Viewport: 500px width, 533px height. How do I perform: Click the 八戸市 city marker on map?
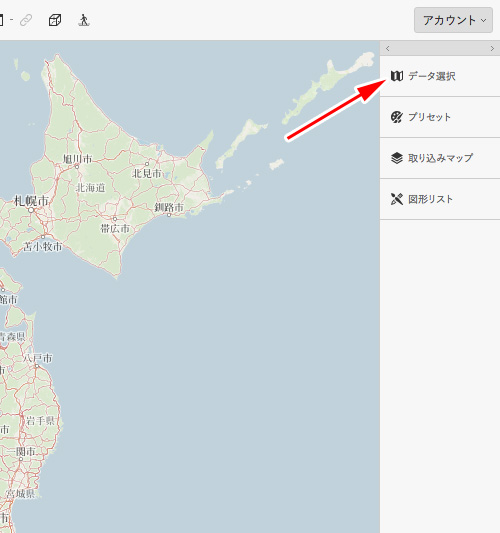pos(36,366)
